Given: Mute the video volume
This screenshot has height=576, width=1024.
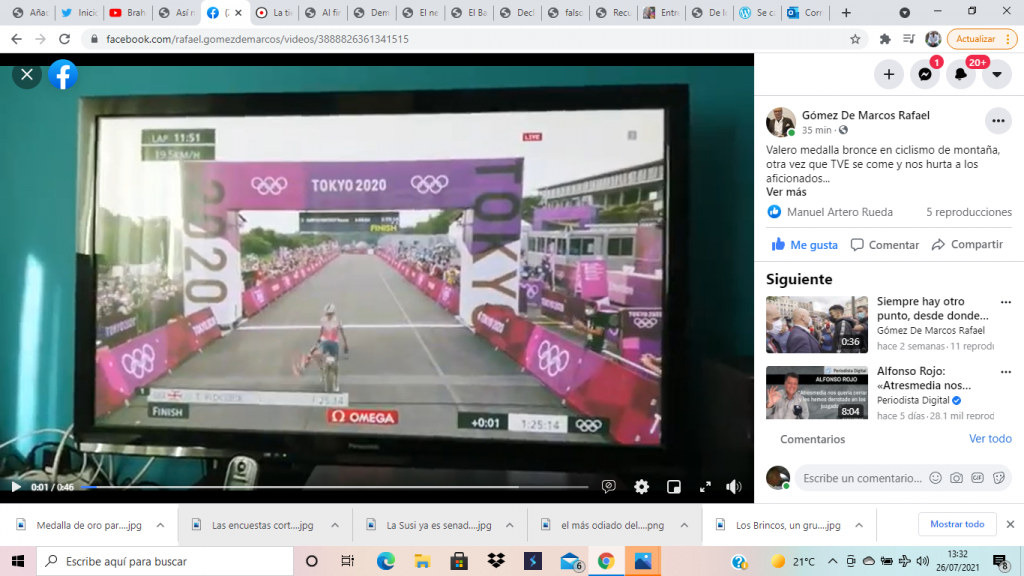Looking at the screenshot, I should pos(734,487).
